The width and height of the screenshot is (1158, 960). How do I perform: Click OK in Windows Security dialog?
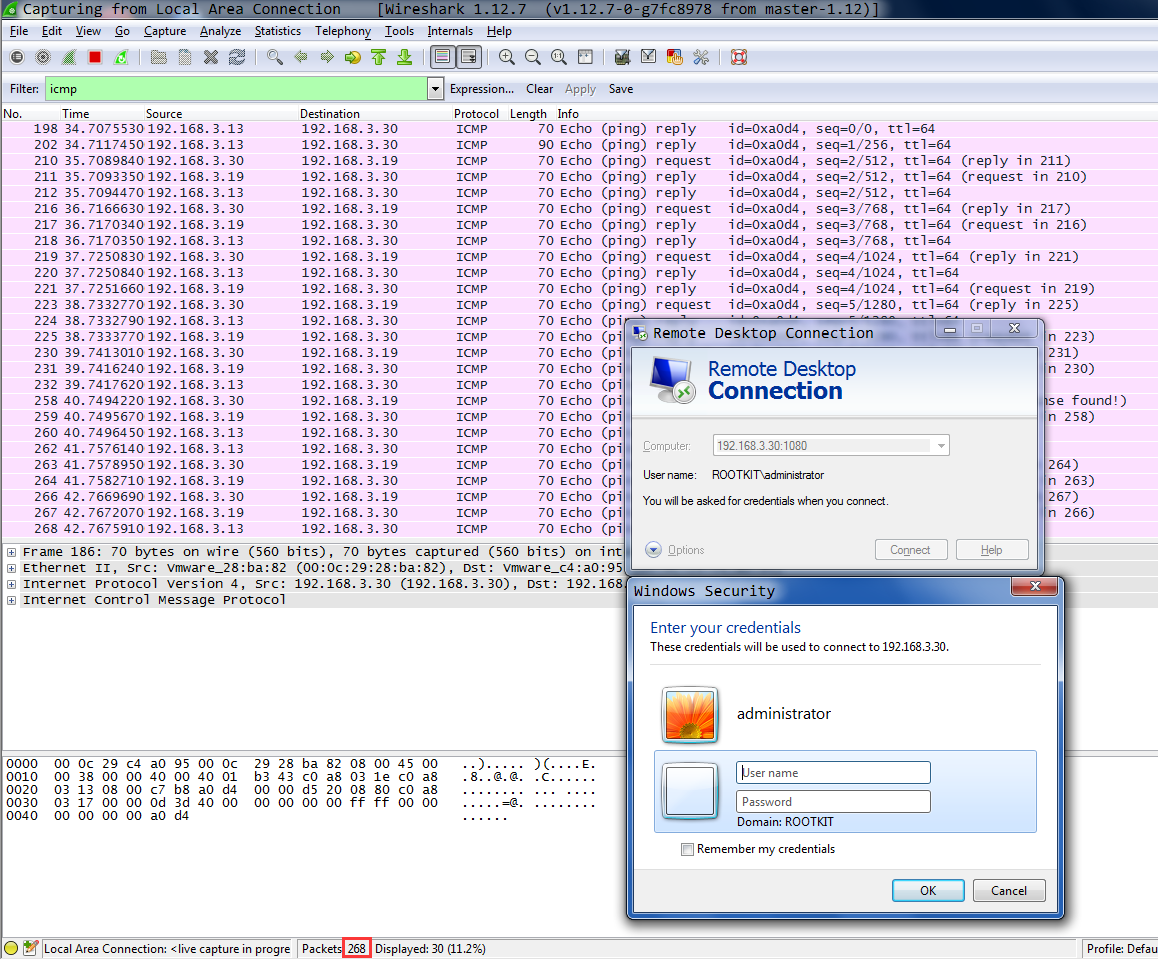click(x=928, y=891)
